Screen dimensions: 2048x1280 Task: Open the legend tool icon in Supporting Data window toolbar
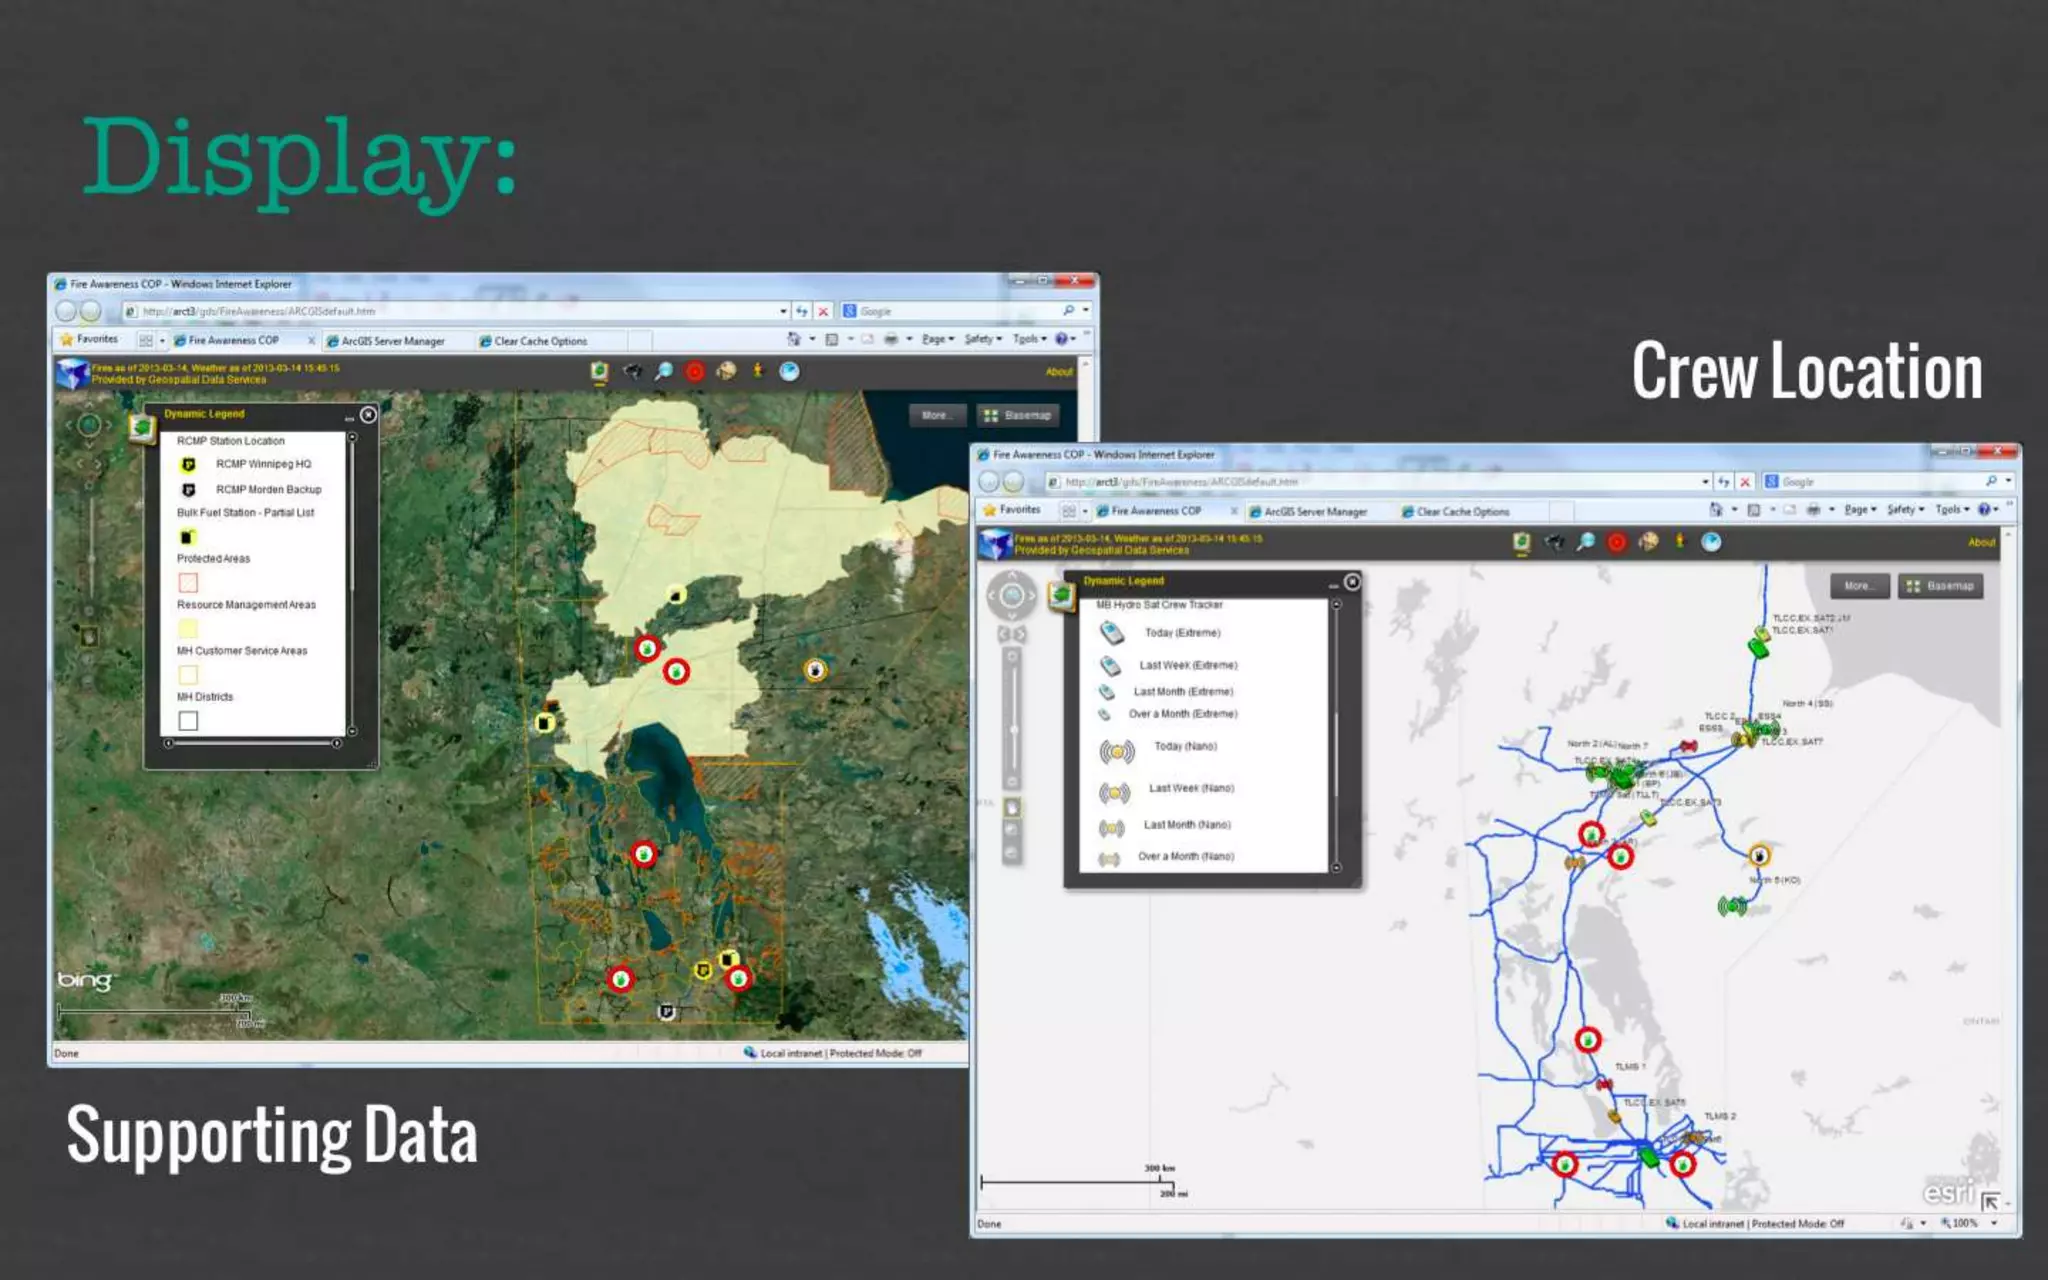pos(599,372)
